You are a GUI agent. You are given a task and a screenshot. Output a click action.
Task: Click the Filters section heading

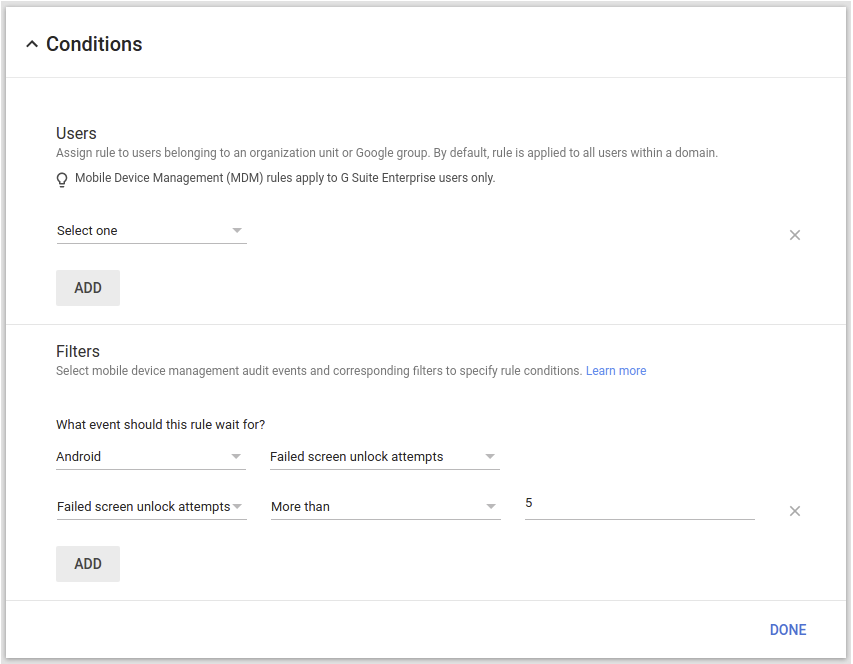(78, 351)
